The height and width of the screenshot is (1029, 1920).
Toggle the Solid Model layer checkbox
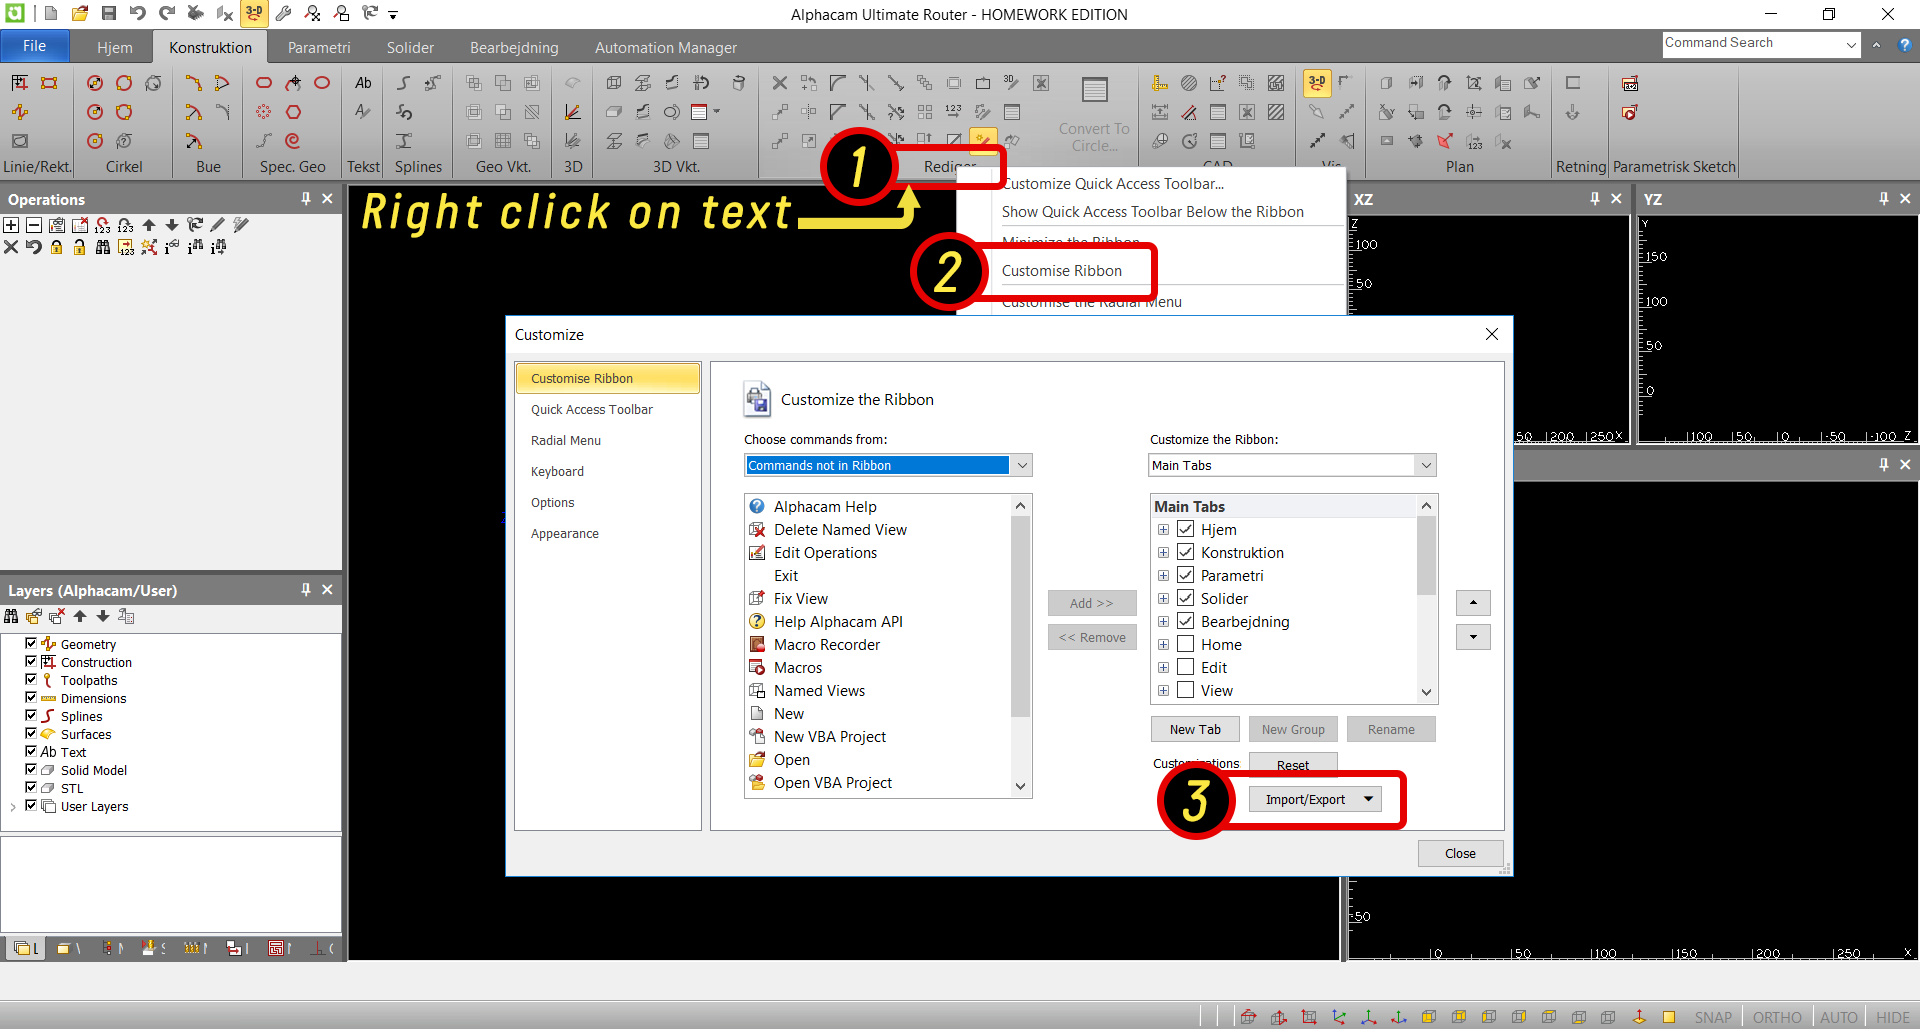pos(31,769)
